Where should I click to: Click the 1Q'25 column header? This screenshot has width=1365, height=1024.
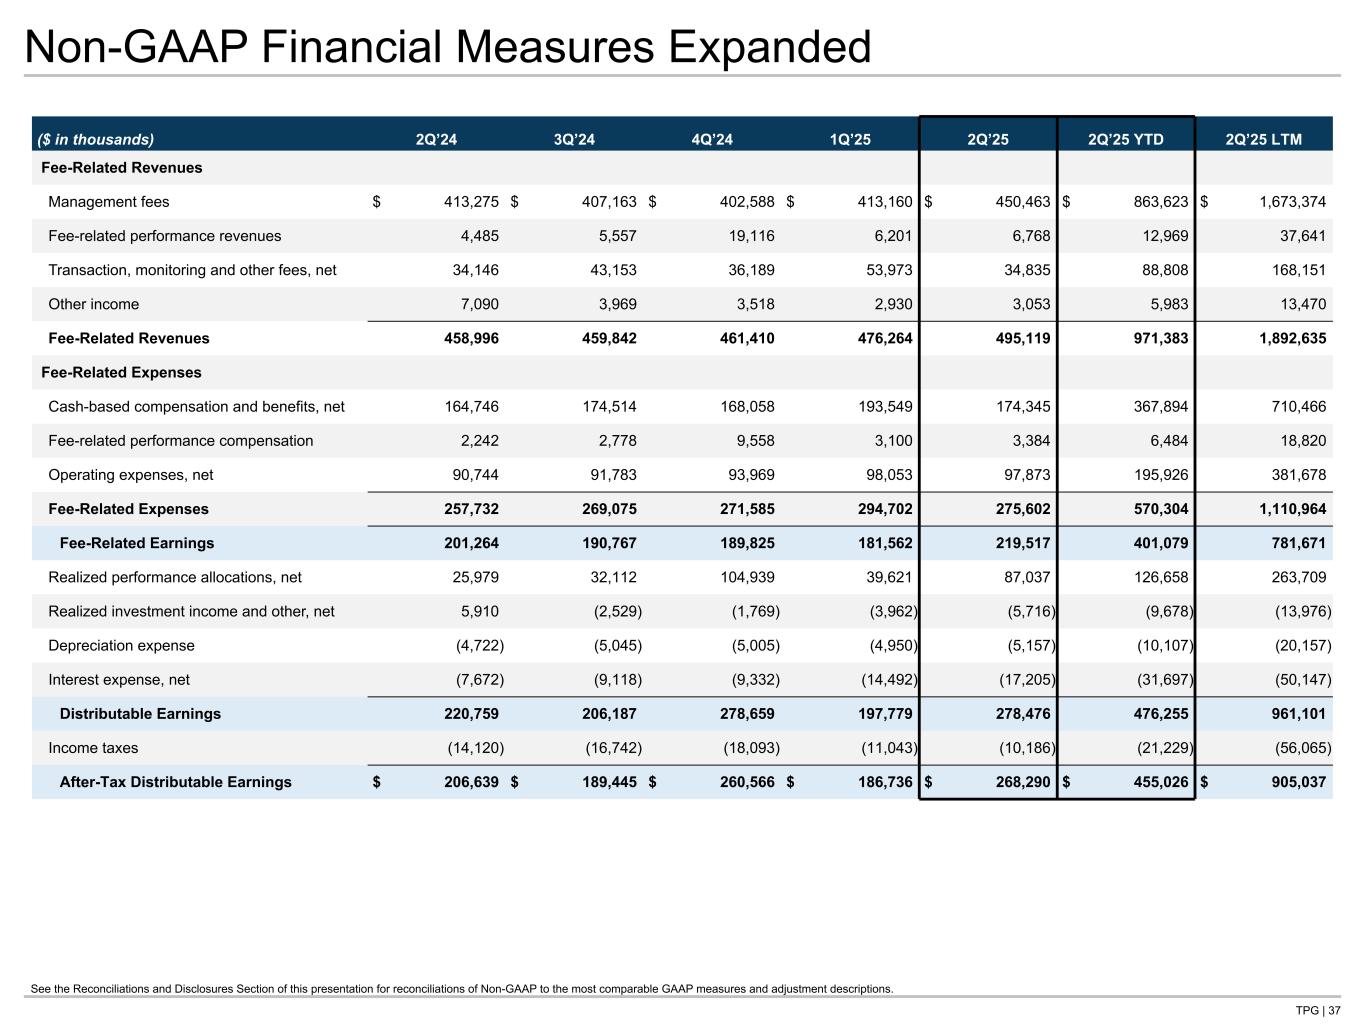(850, 139)
